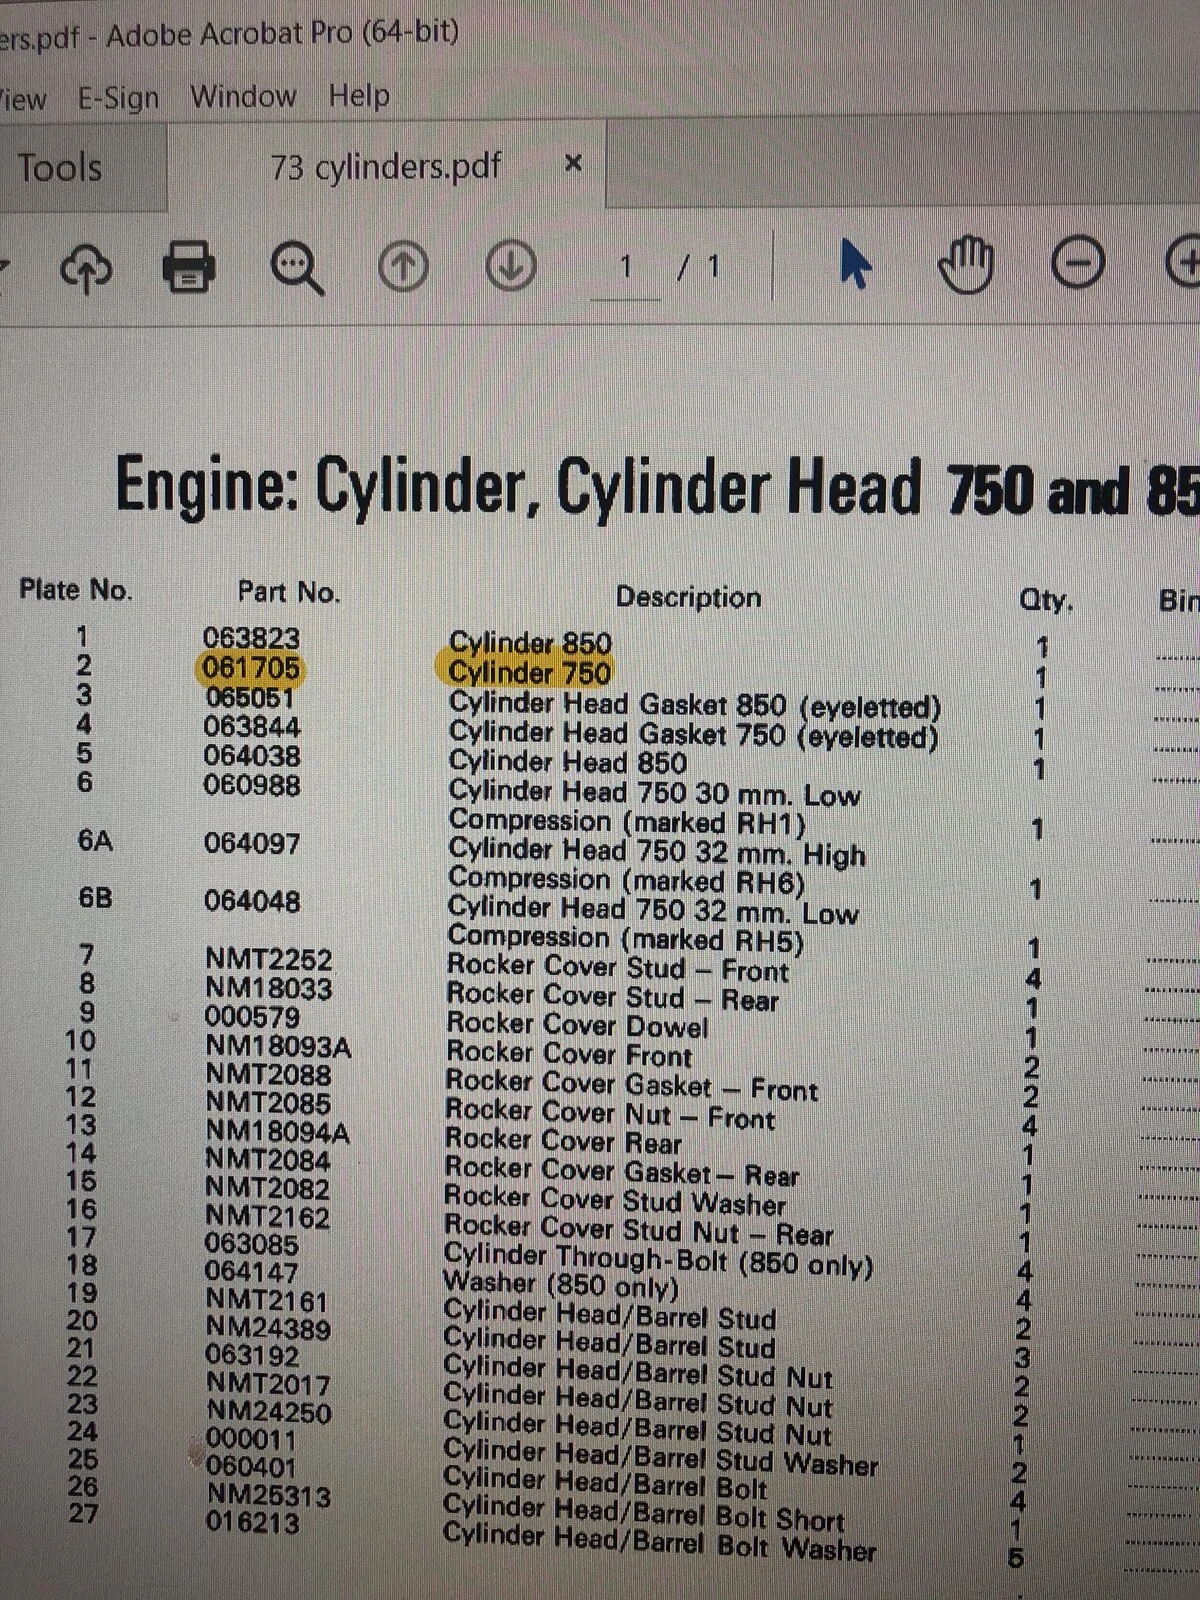The width and height of the screenshot is (1200, 1600).
Task: Close the 73 cylinders.pdf tab
Action: coord(573,163)
